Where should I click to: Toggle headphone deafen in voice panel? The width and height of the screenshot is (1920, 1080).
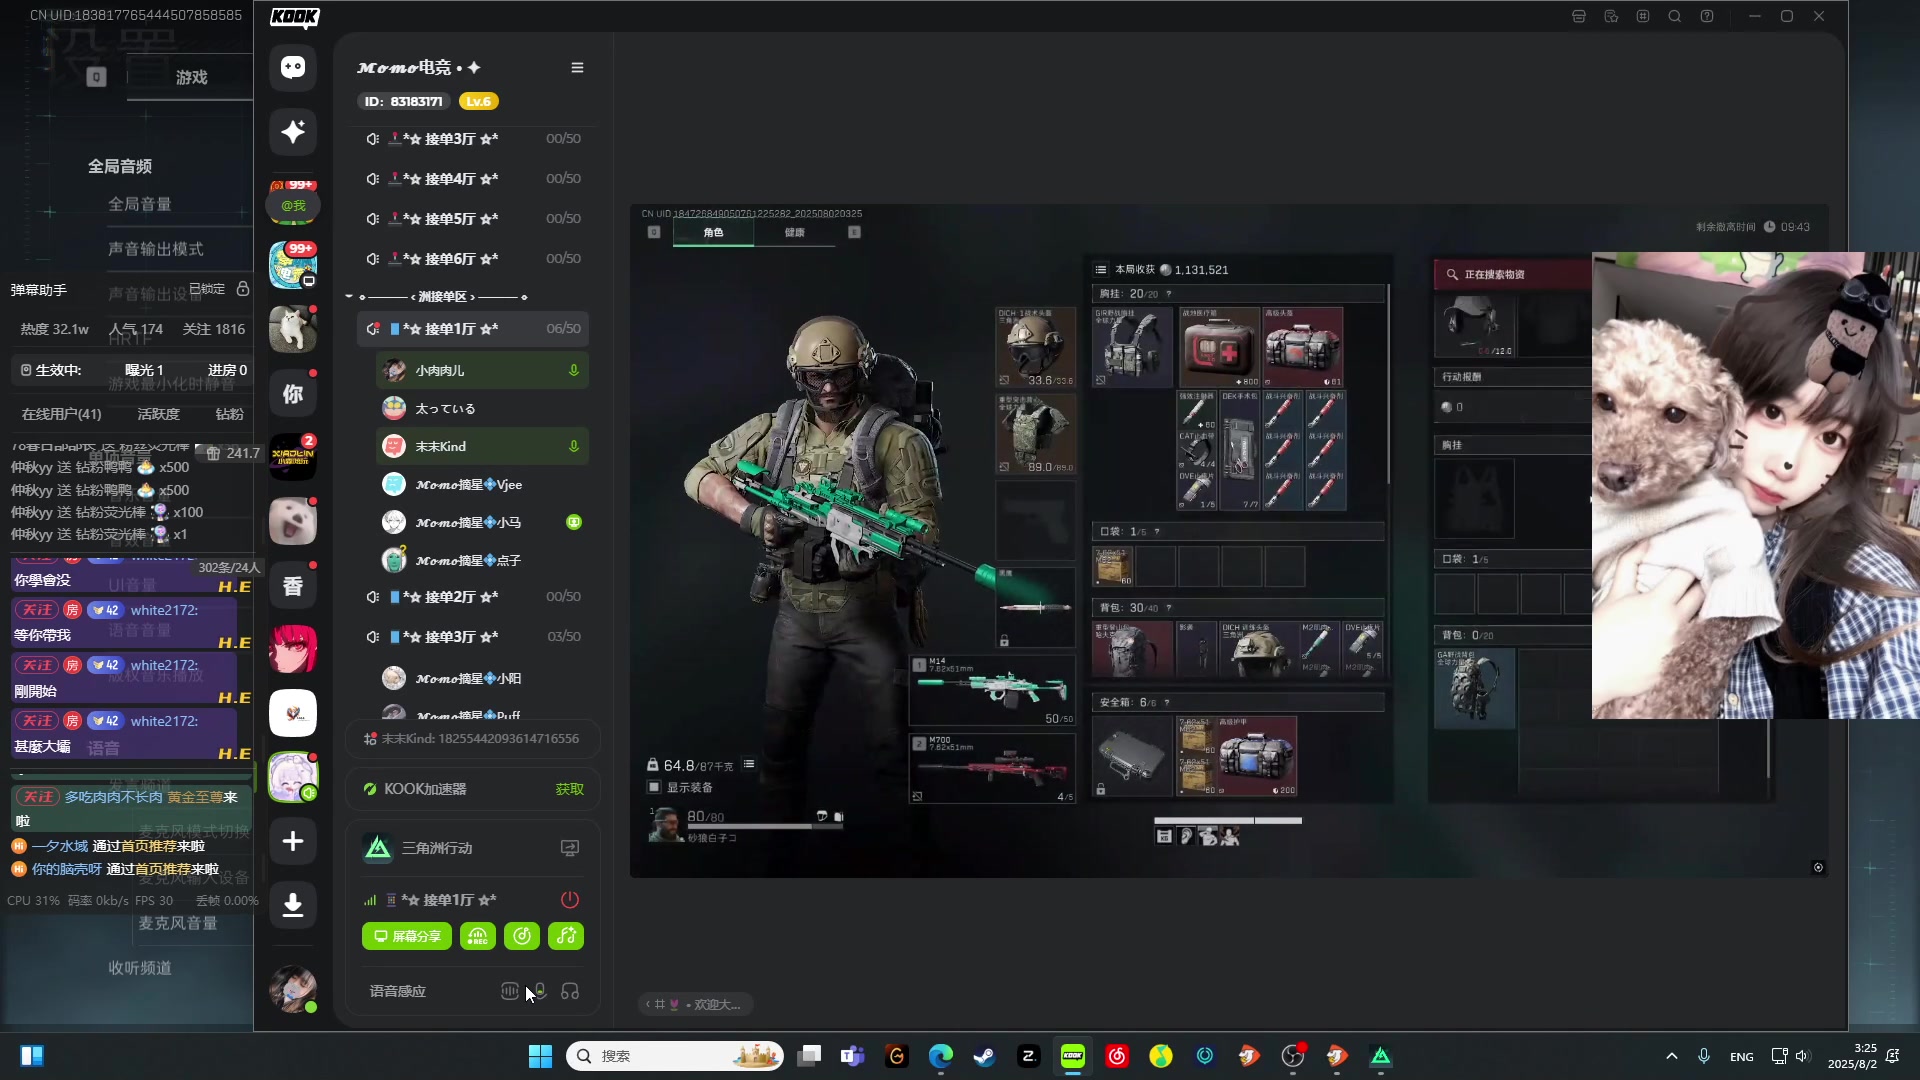[x=570, y=991]
